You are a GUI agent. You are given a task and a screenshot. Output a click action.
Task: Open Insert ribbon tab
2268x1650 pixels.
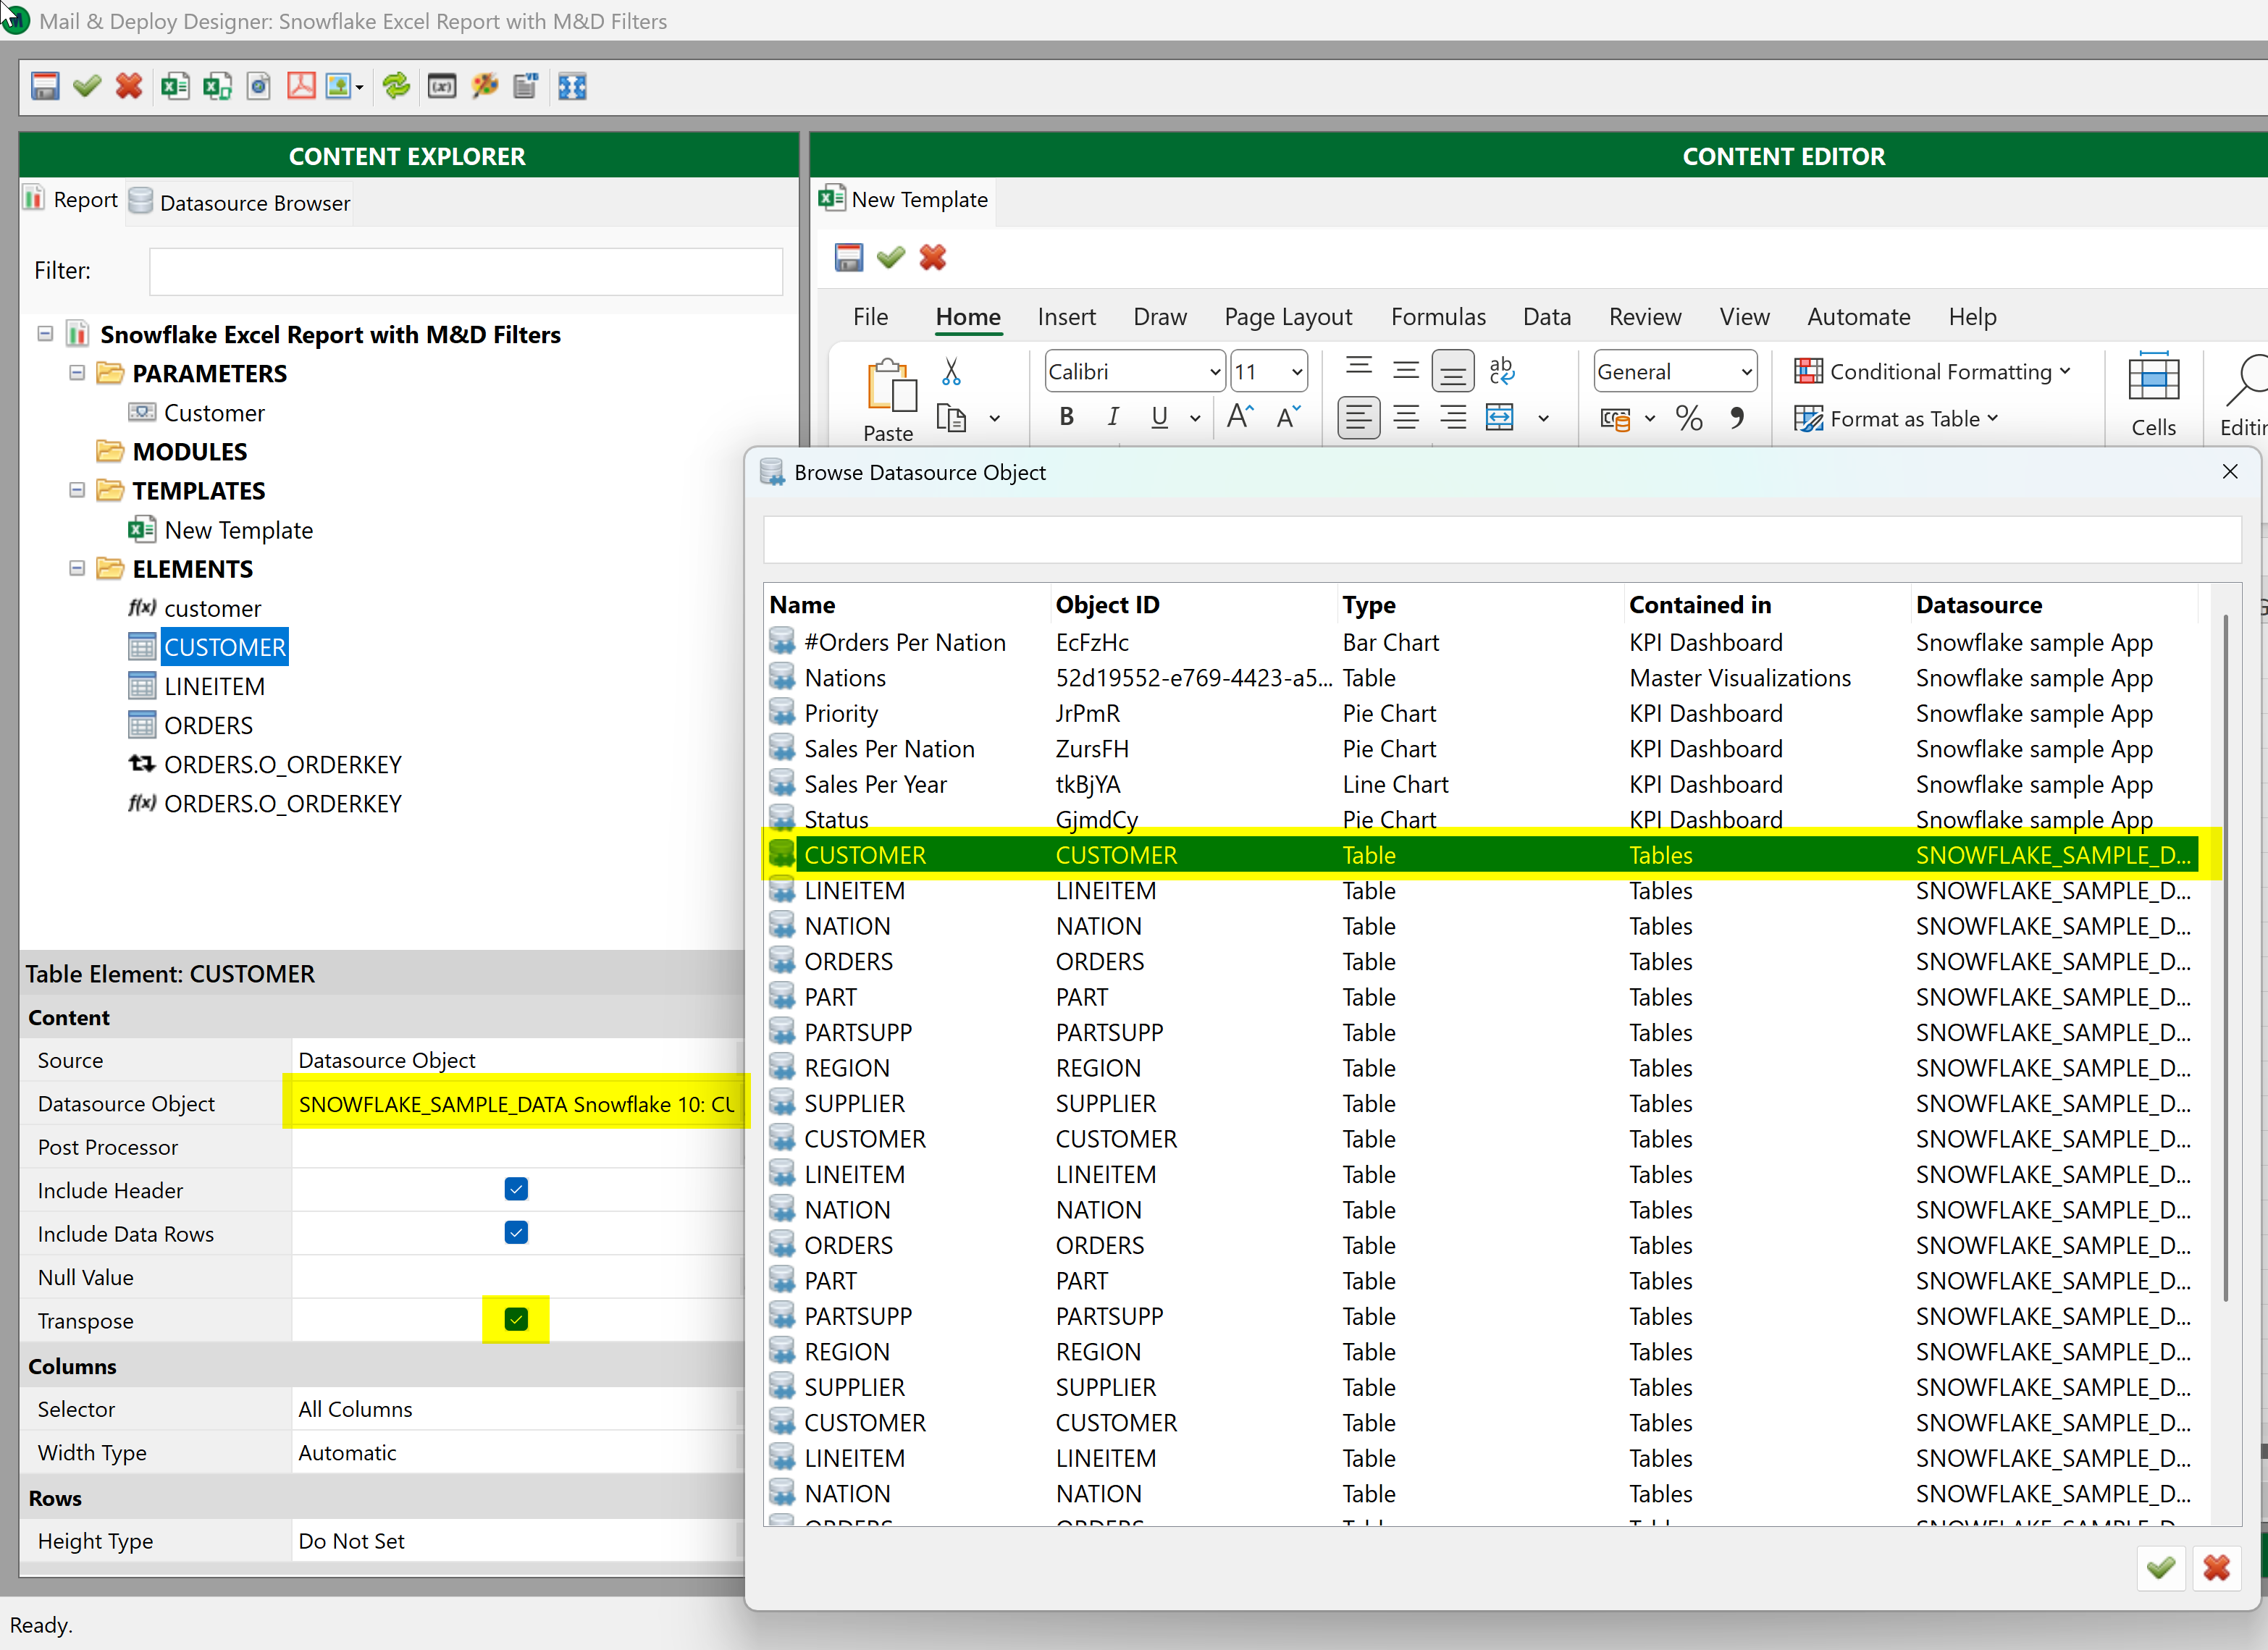pos(1066,317)
